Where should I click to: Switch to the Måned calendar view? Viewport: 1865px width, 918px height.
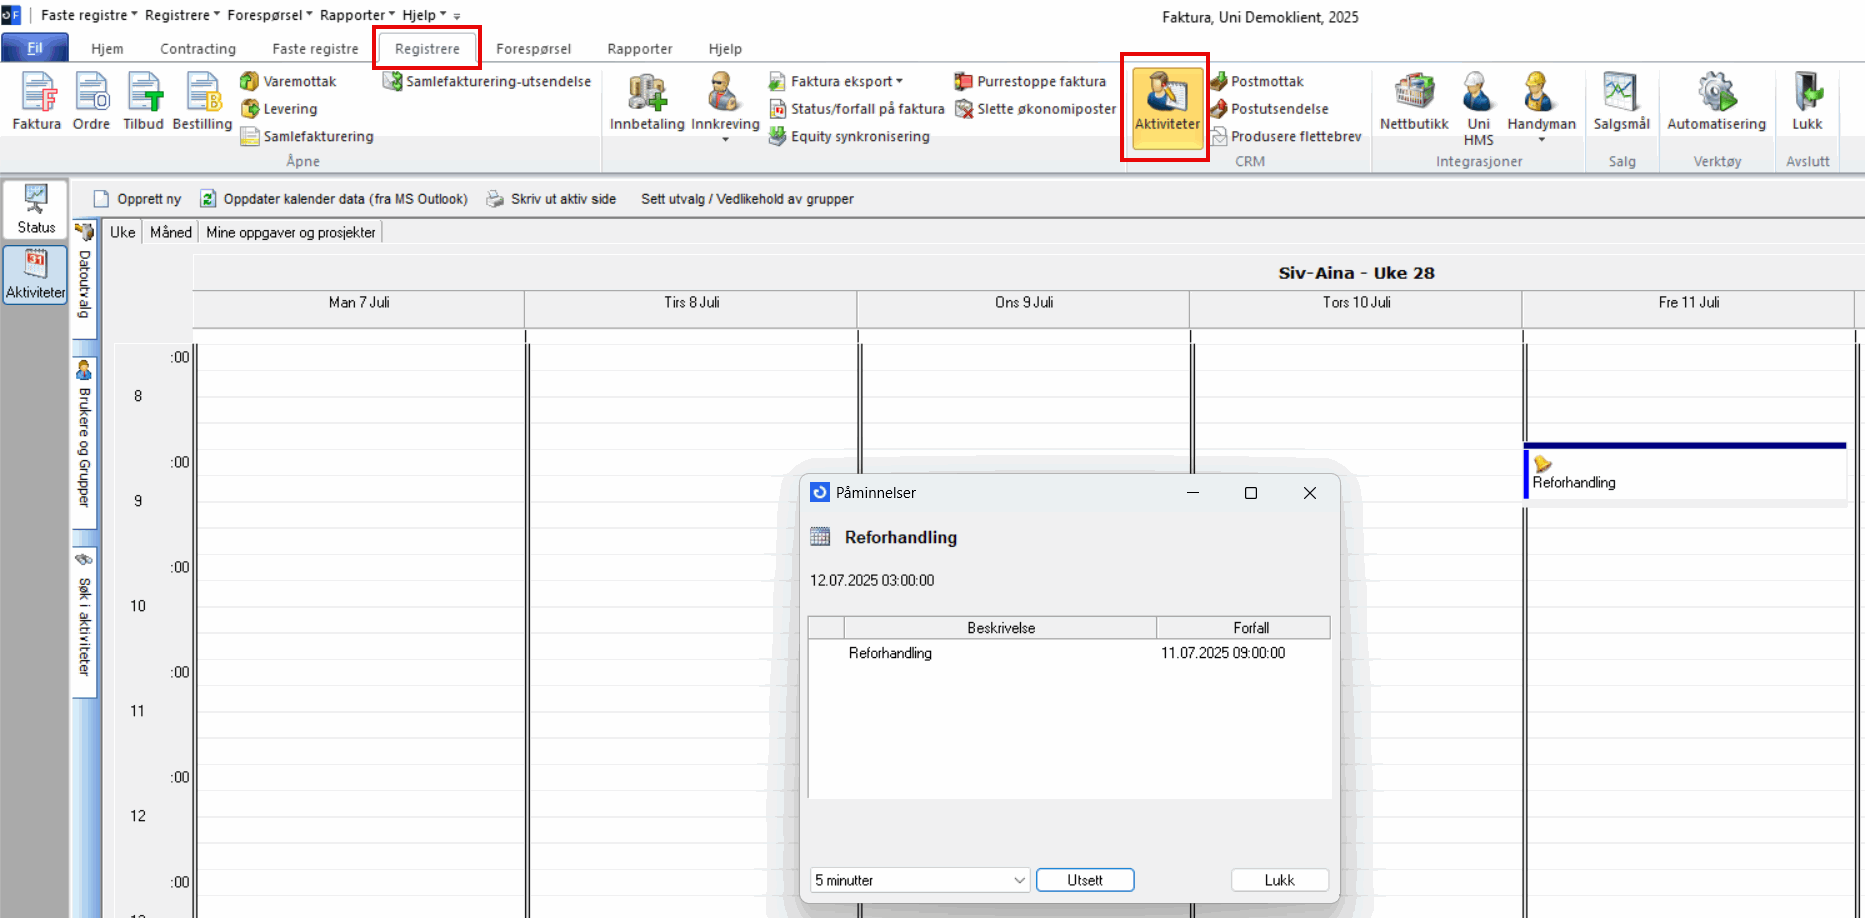[x=171, y=232]
